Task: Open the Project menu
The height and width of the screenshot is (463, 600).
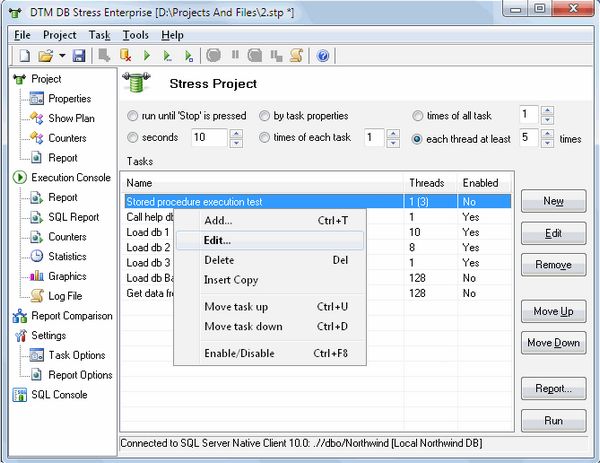Action: coord(60,35)
